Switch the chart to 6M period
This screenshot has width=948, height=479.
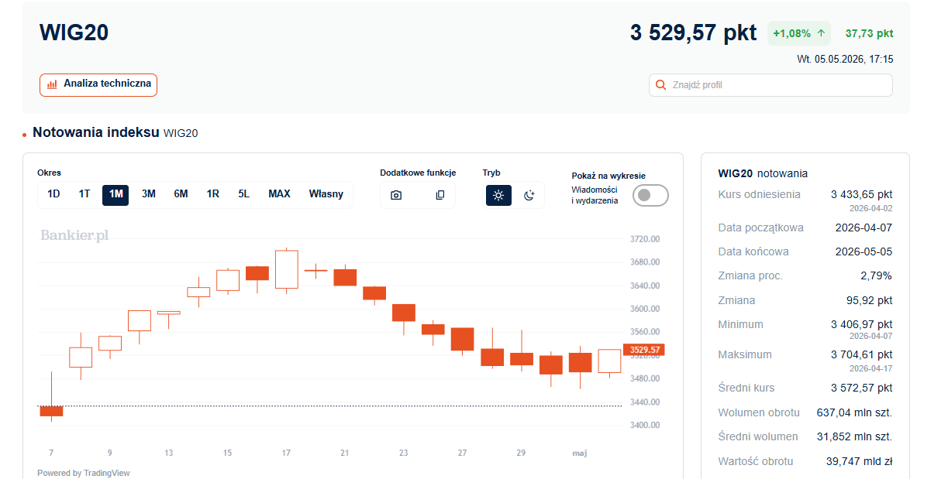(181, 194)
